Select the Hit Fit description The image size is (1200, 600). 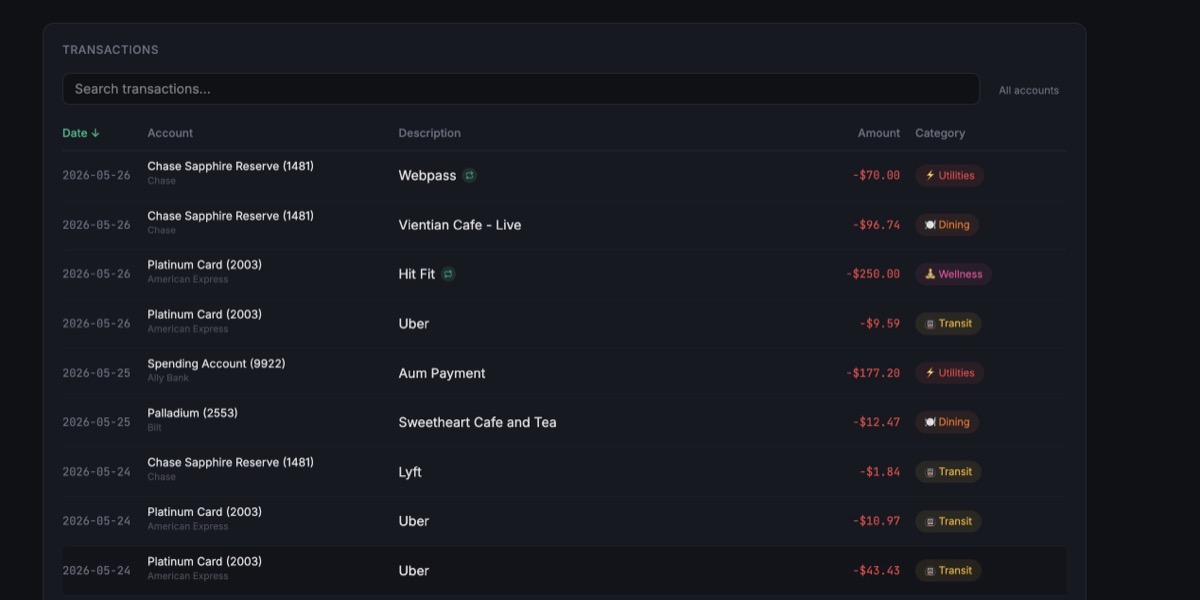pos(417,274)
